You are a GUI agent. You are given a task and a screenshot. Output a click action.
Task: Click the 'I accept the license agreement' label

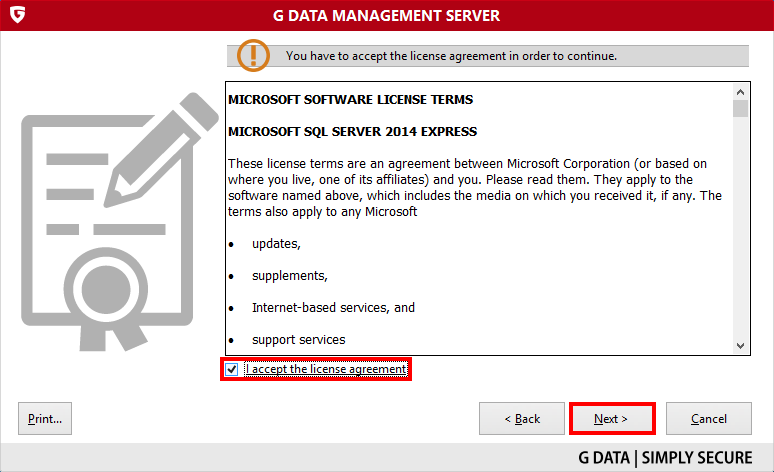[326, 369]
